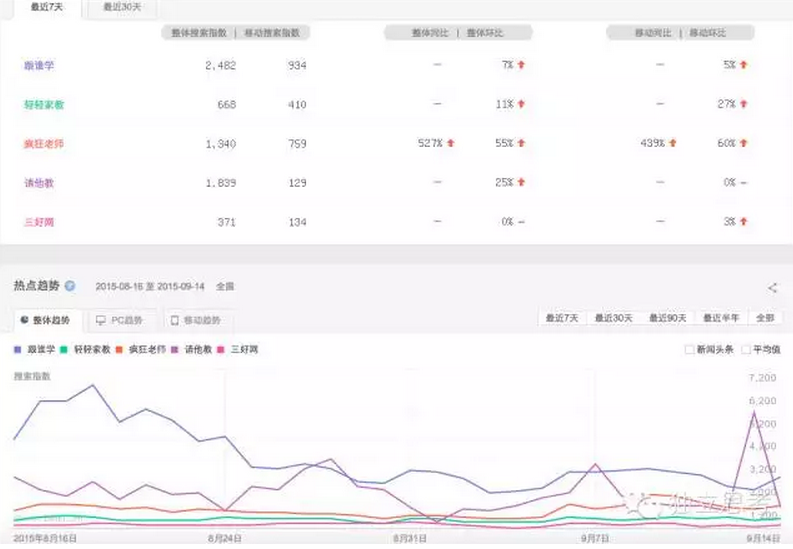The height and width of the screenshot is (549, 793).
Task: Click the 最近90天 range button
Action: point(667,318)
